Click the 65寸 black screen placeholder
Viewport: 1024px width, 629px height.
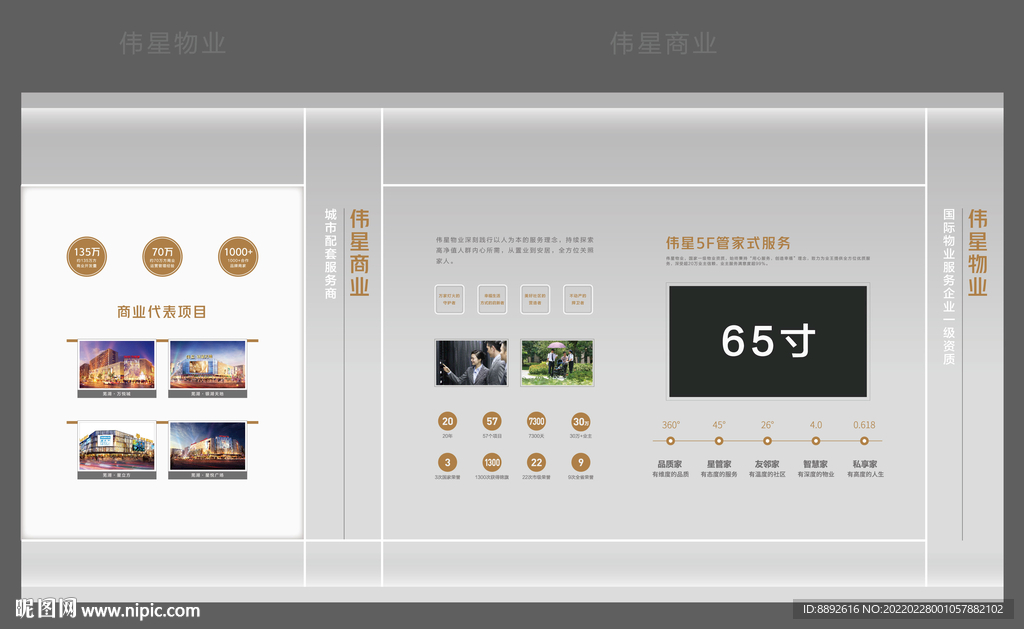tap(768, 341)
